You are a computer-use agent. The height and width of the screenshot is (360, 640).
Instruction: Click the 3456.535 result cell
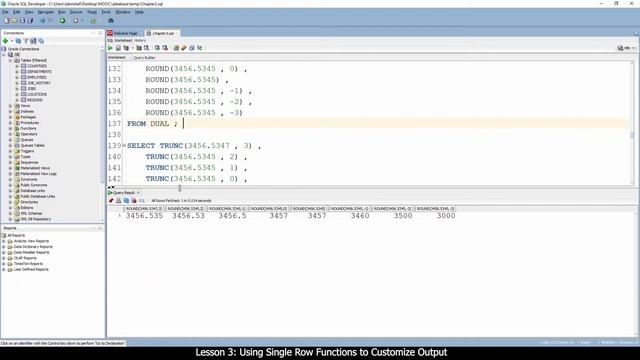144,216
